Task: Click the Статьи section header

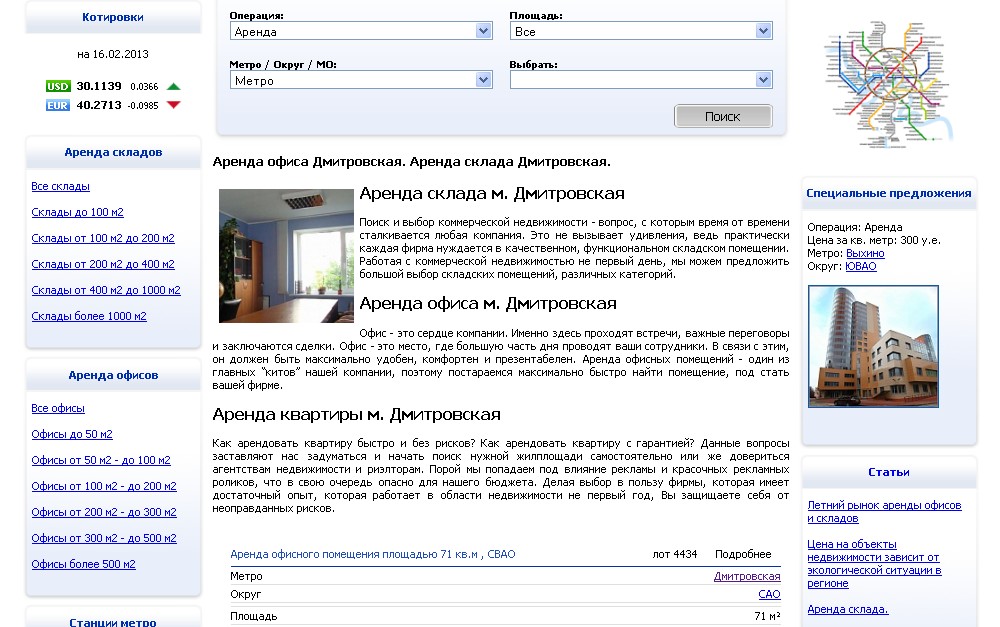Action: pyautogui.click(x=888, y=473)
